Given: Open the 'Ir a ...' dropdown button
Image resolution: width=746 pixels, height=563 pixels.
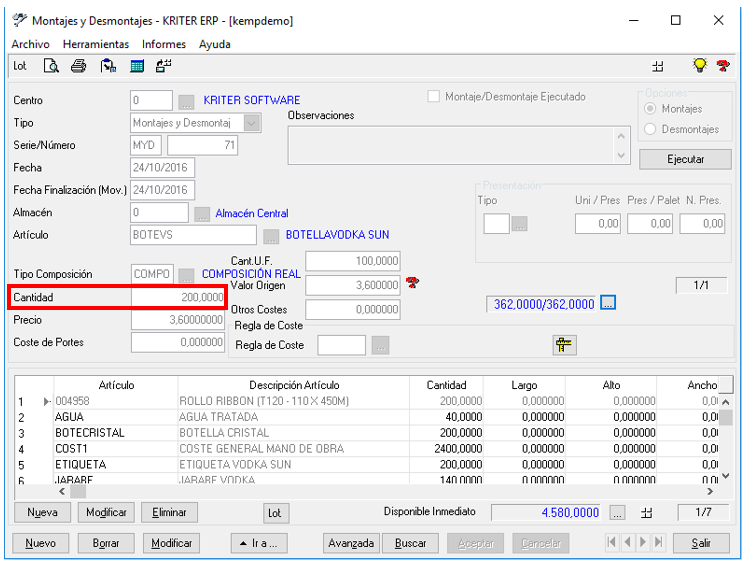Looking at the screenshot, I should (259, 543).
